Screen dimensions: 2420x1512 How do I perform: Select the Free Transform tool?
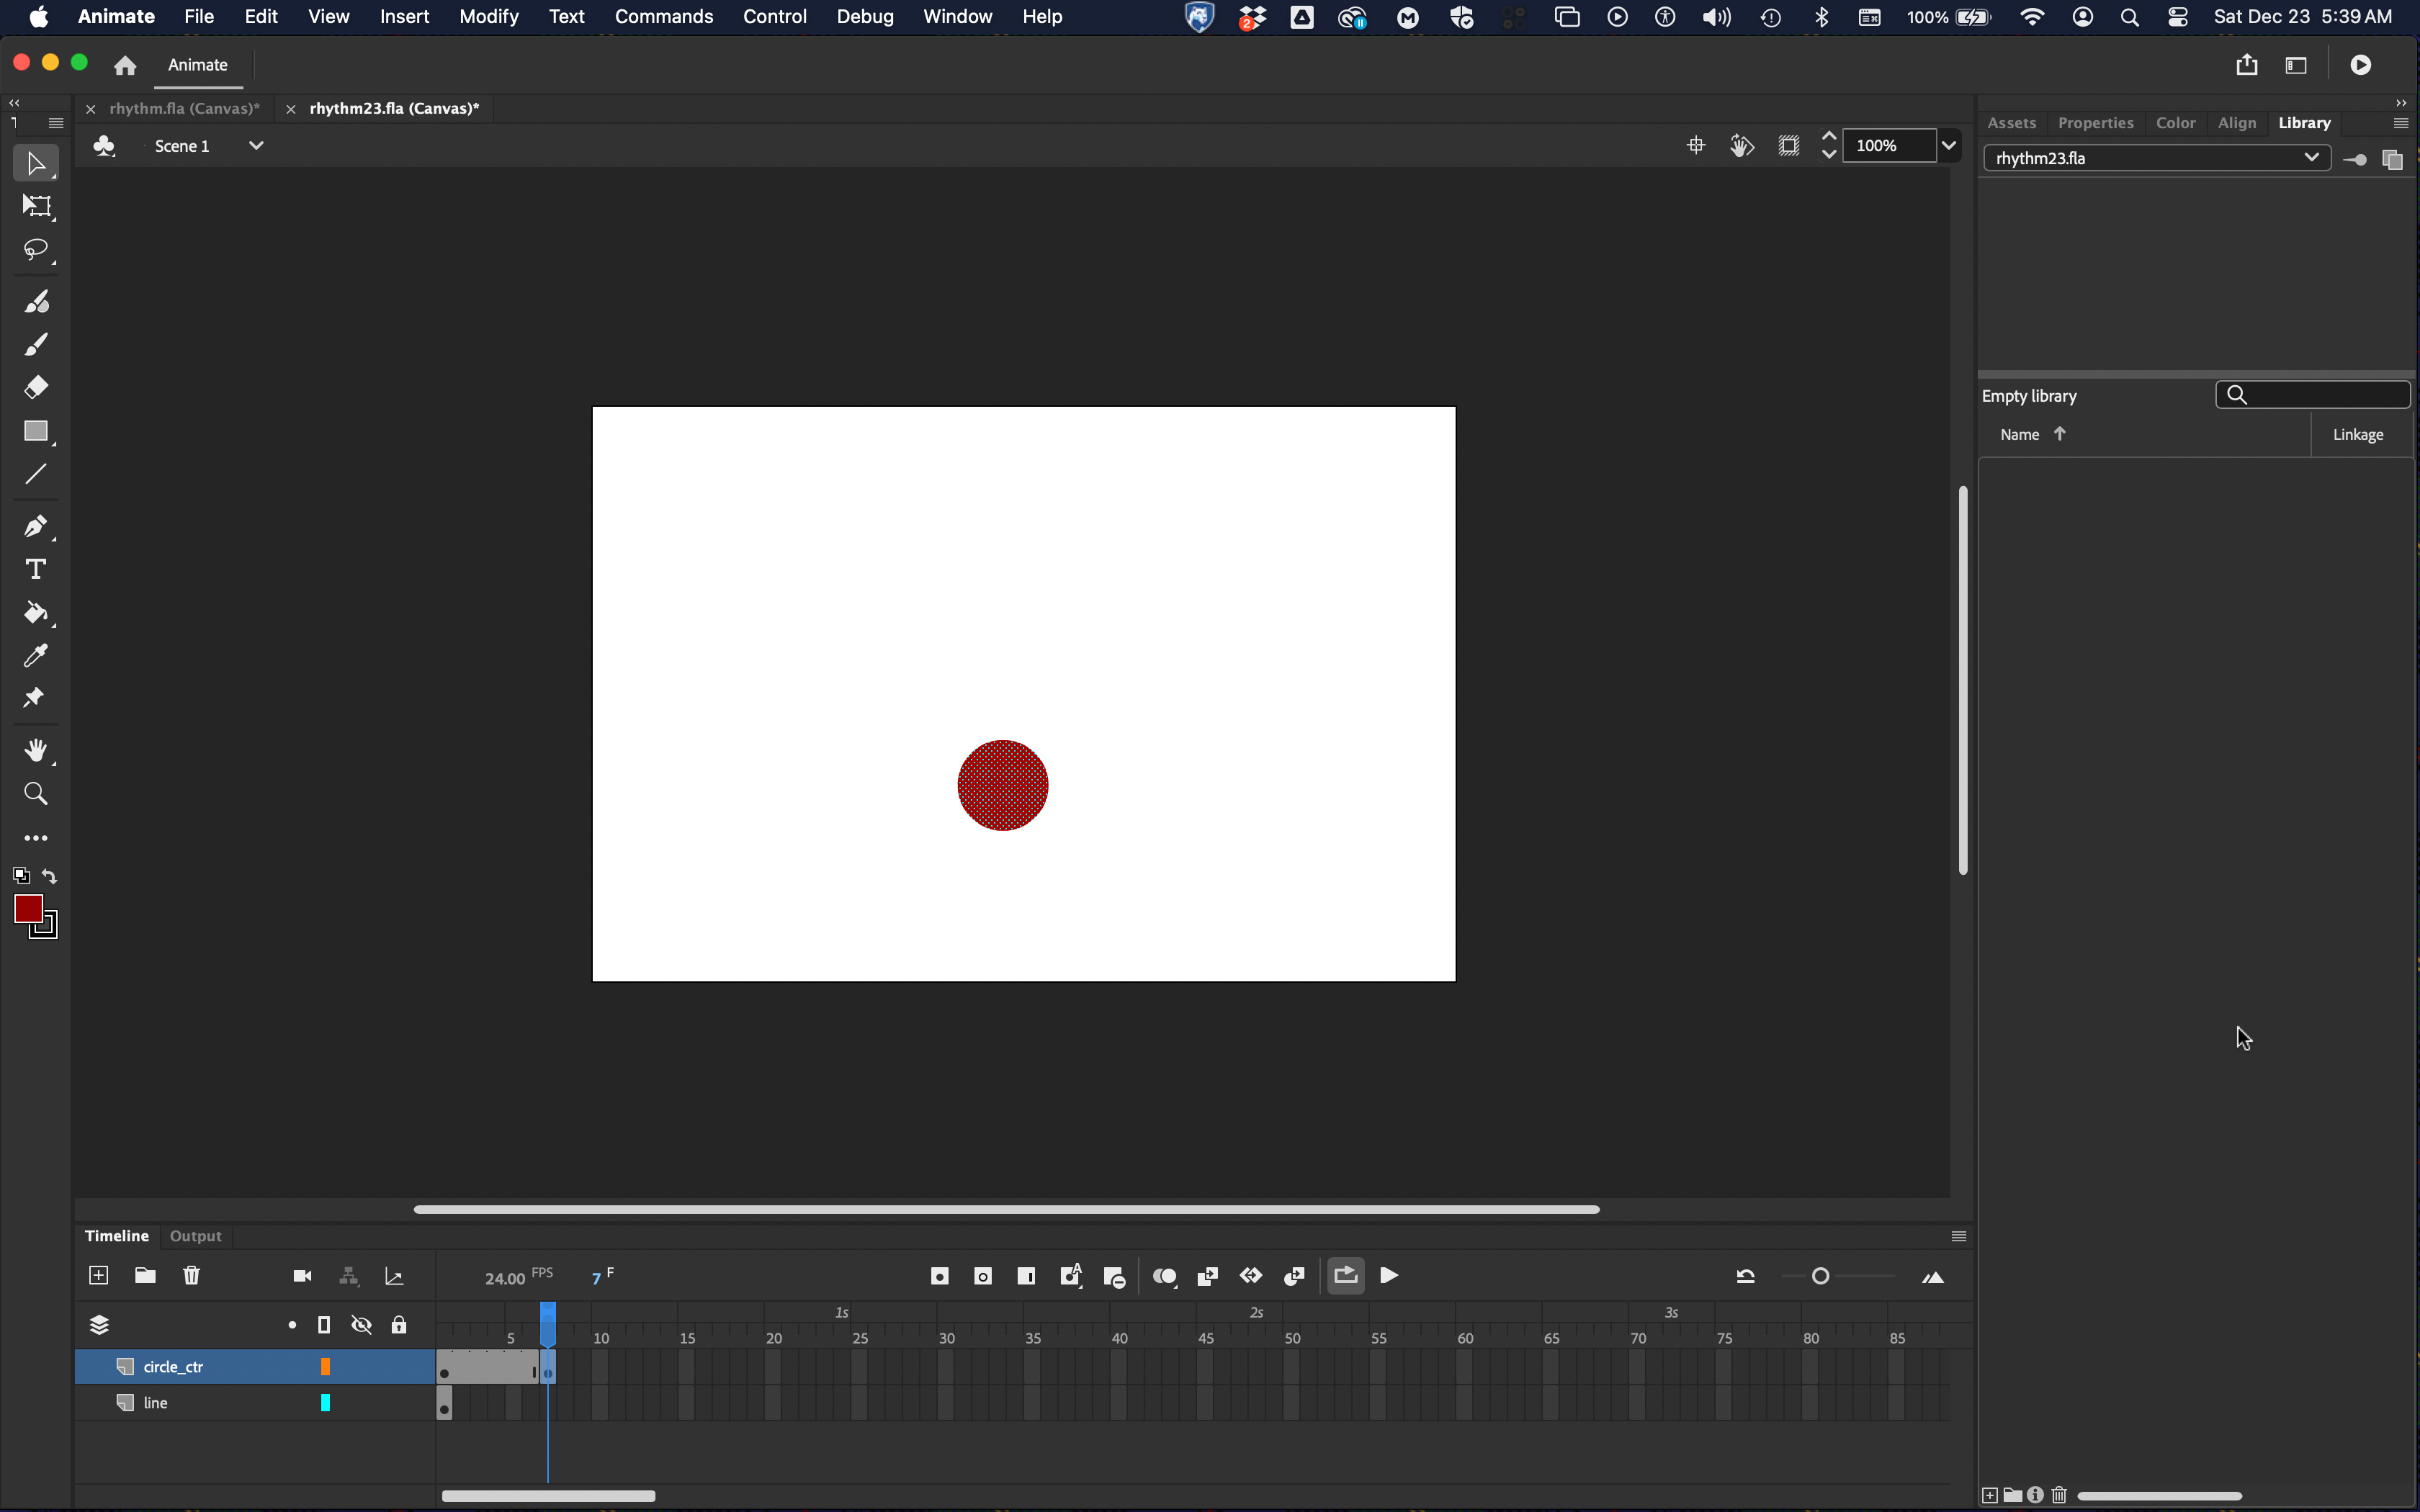pyautogui.click(x=36, y=206)
